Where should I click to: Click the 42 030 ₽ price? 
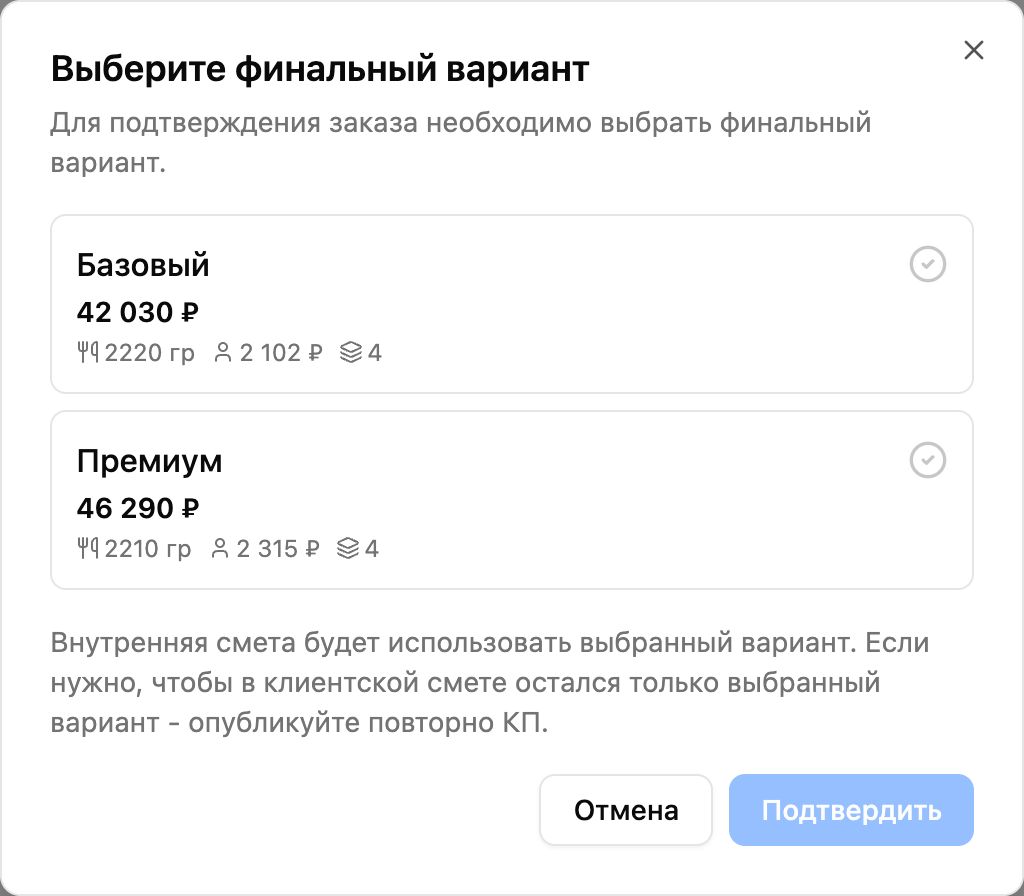click(138, 312)
